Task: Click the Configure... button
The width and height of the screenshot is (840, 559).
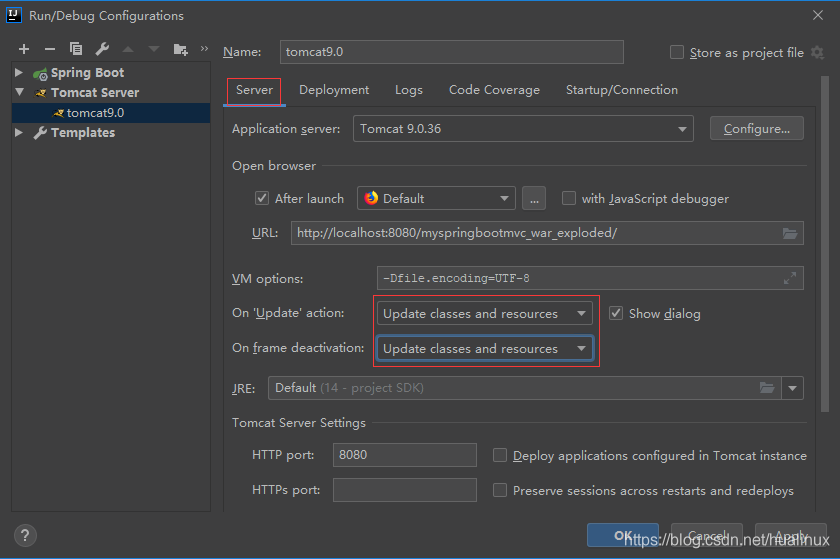Action: tap(756, 129)
